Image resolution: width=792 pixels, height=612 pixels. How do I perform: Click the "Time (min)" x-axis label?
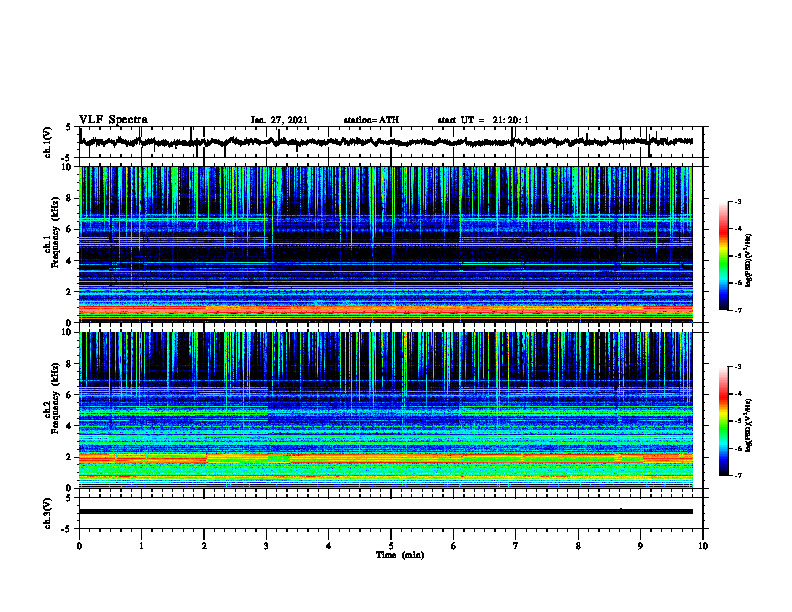click(400, 555)
